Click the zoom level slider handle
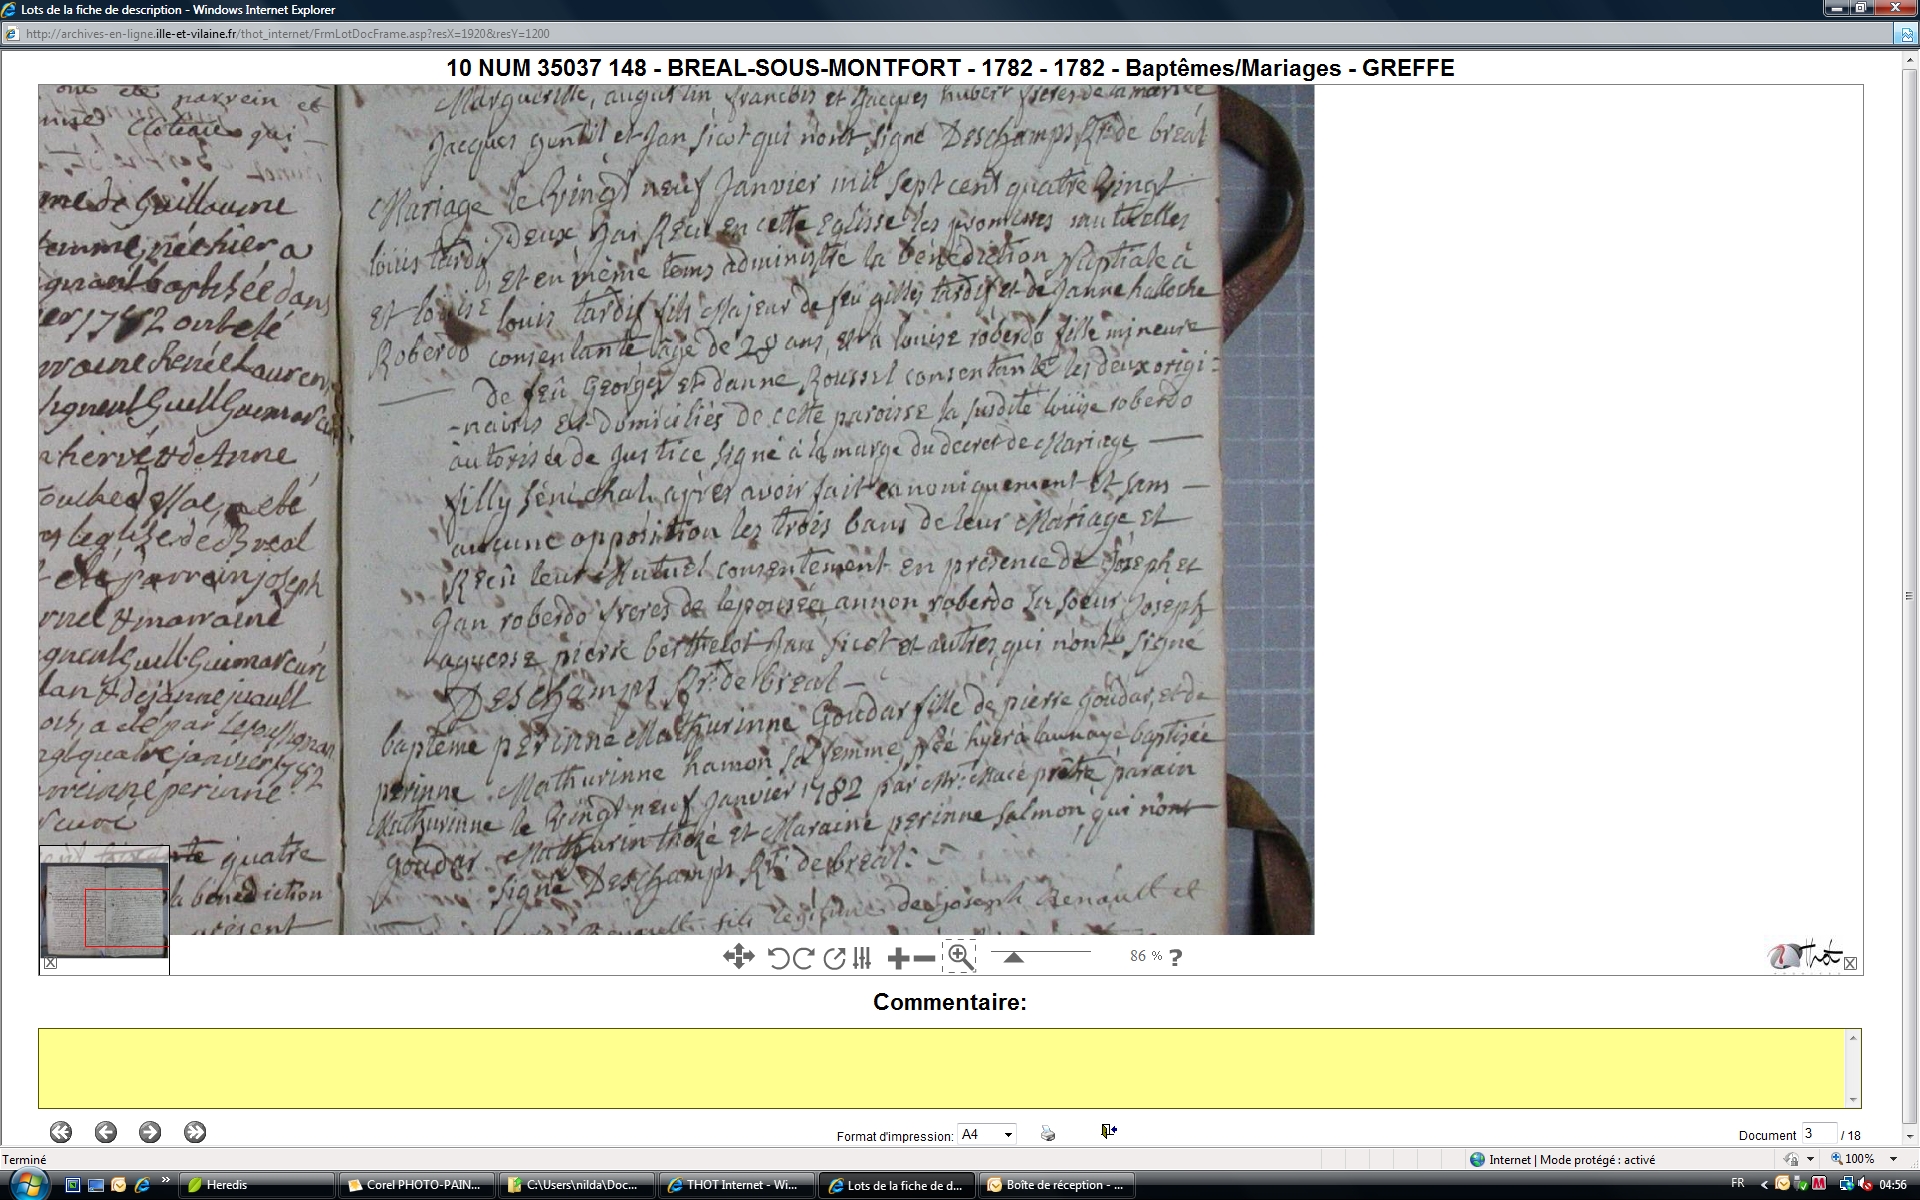1920x1200 pixels. [x=1013, y=957]
